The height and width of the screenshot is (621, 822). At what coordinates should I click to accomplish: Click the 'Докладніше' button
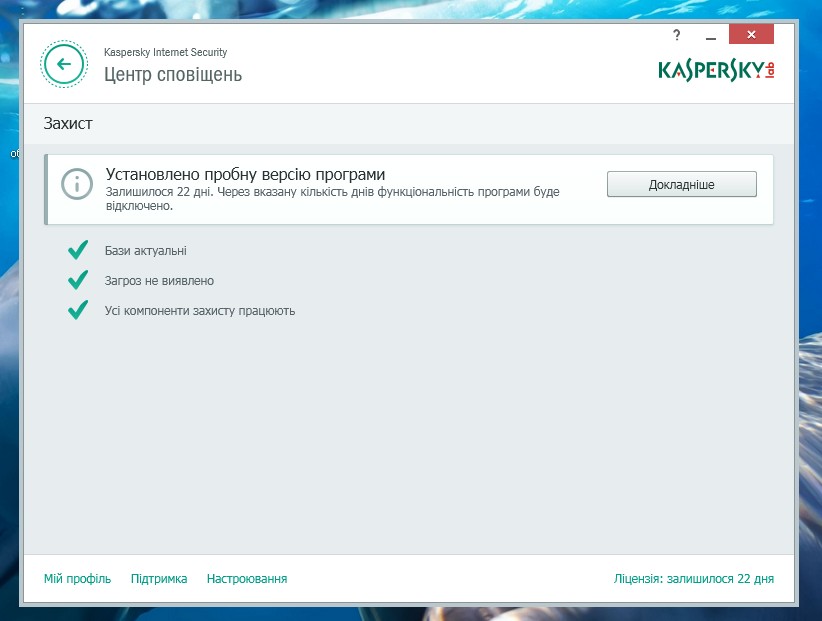pos(682,184)
